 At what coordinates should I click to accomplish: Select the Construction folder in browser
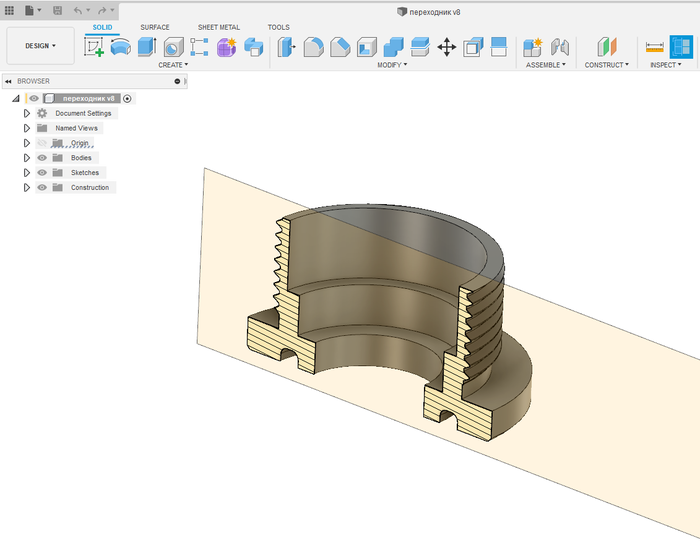tap(90, 188)
